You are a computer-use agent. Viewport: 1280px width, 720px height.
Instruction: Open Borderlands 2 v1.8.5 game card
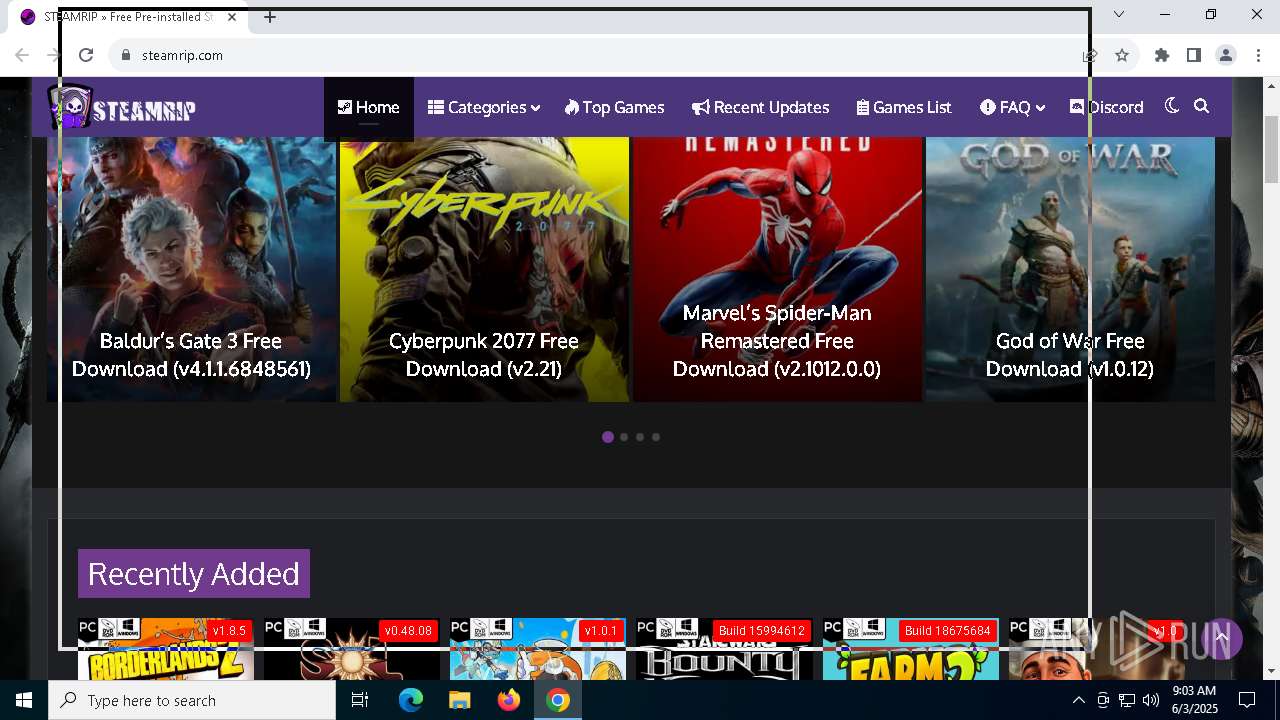point(166,649)
